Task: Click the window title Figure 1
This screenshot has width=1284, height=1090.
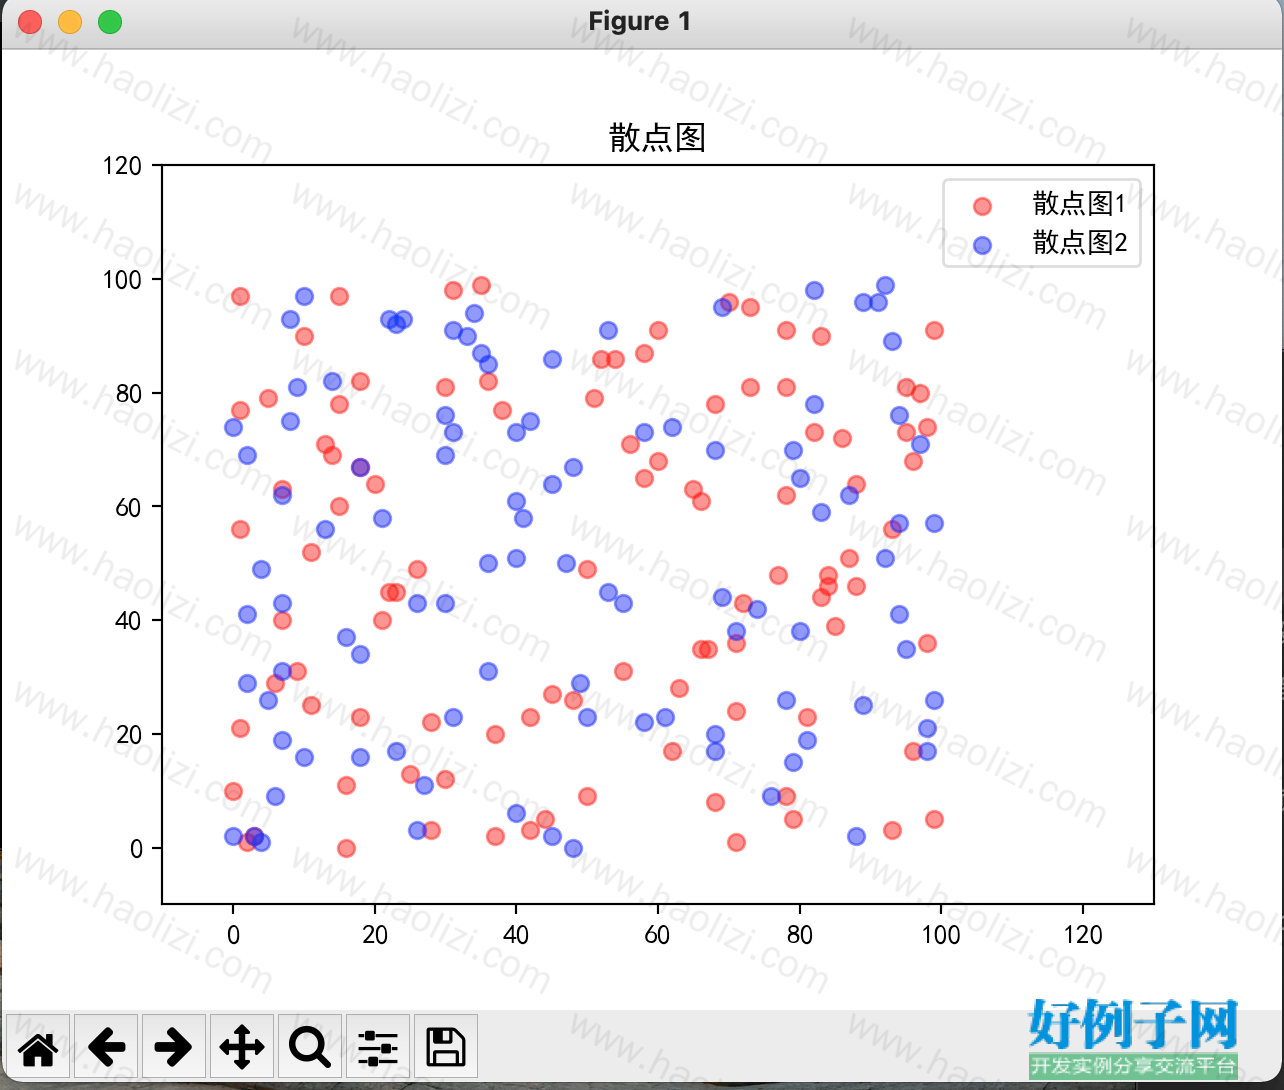Action: click(640, 21)
